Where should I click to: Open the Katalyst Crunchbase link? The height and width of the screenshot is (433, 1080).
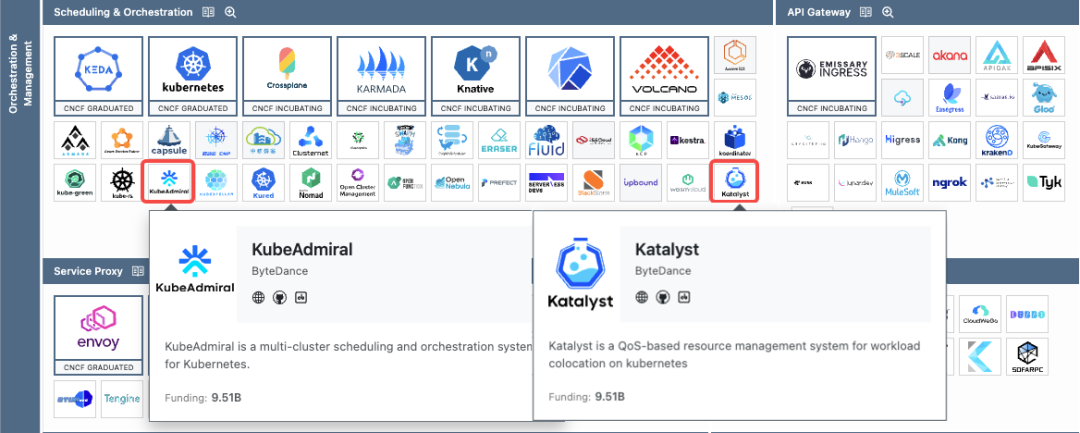[684, 297]
